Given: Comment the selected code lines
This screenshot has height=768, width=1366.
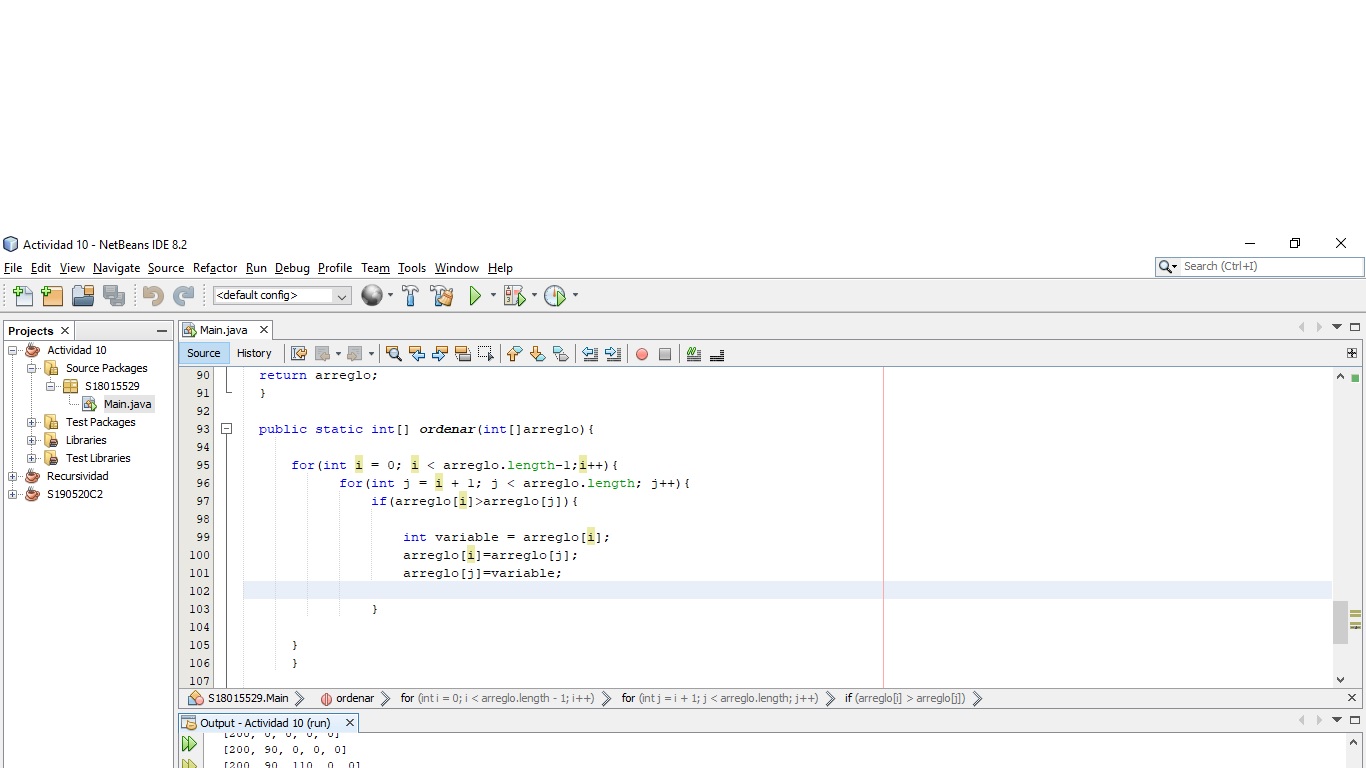Looking at the screenshot, I should [x=694, y=353].
